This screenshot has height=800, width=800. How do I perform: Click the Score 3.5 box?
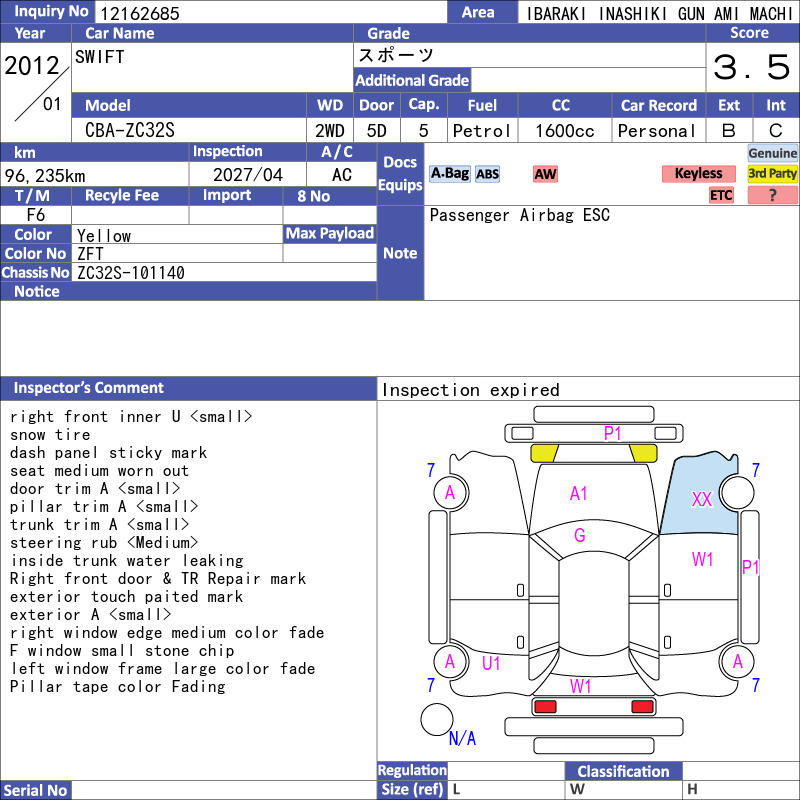(x=752, y=67)
